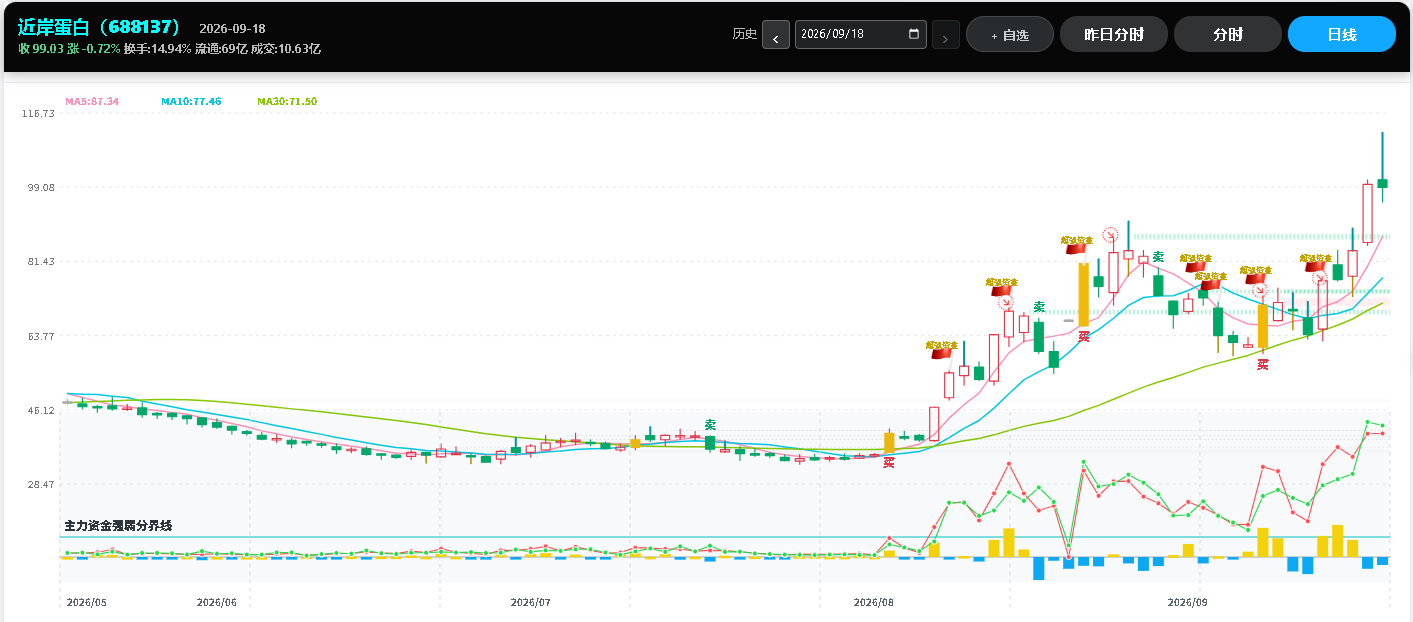Screen dimensions: 1413x622
Task: Go to the previous history date arrow
Action: (776, 35)
